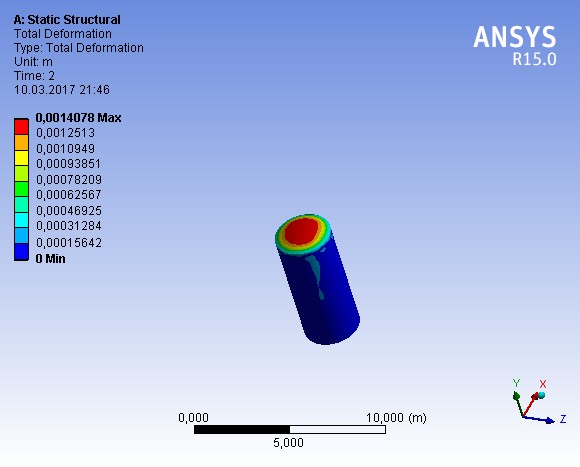Image resolution: width=580 pixels, height=467 pixels.
Task: Click the red maximum deformation zone on cylinder
Action: click(302, 231)
